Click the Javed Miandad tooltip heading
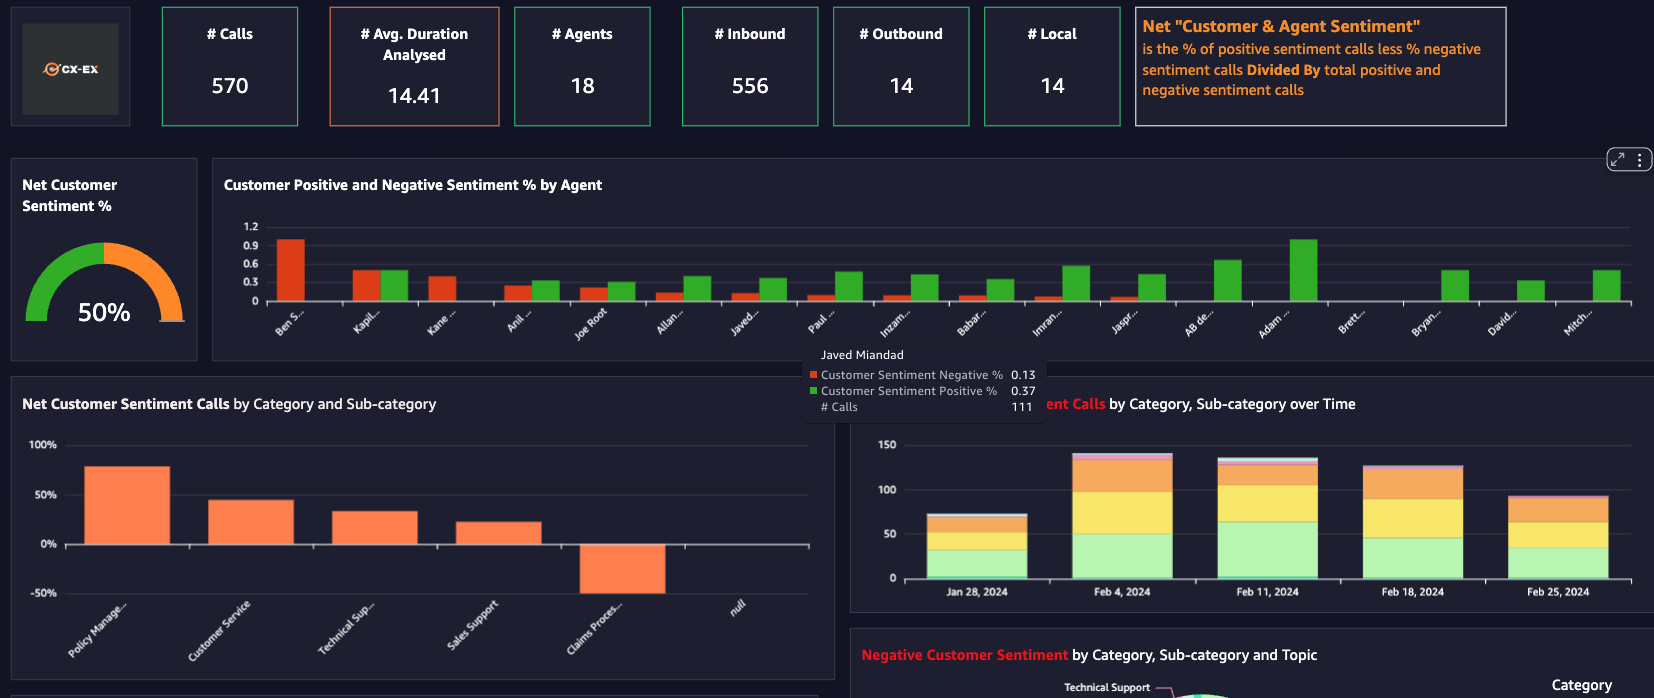 [x=862, y=355]
